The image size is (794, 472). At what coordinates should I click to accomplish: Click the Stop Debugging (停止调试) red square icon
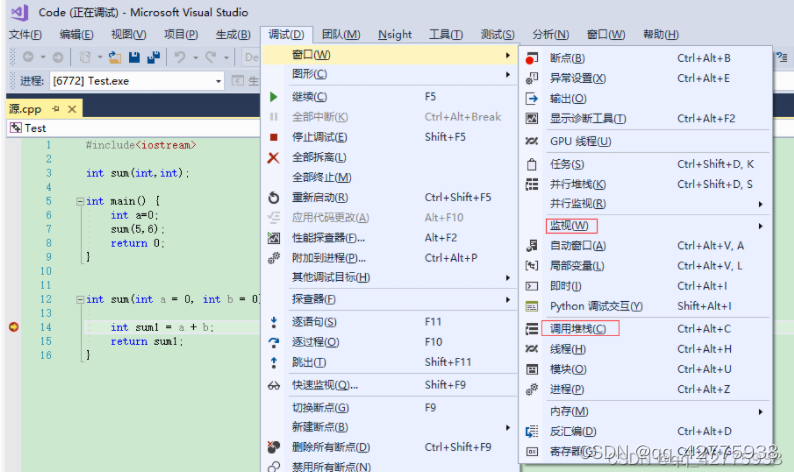click(x=273, y=137)
